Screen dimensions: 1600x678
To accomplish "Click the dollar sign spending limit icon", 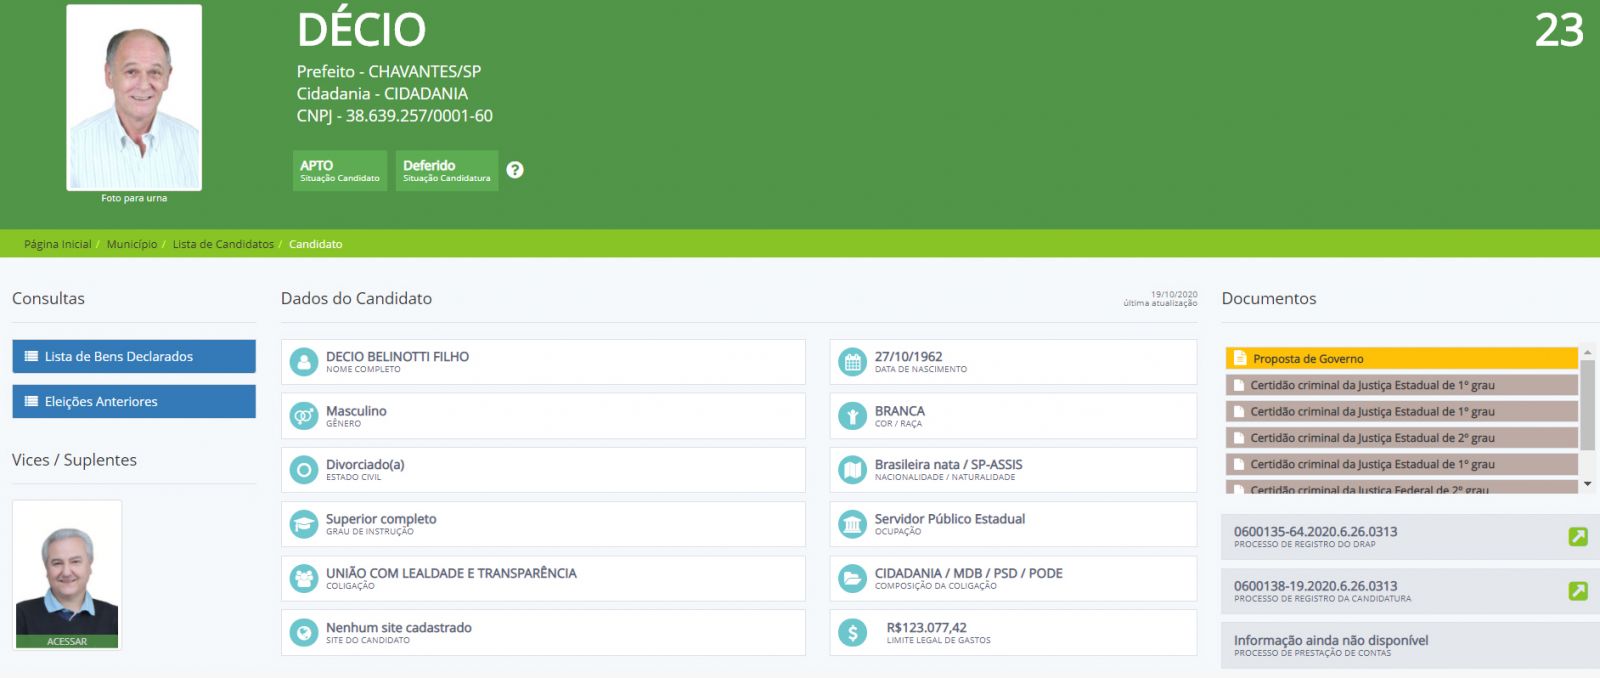I will tap(852, 633).
